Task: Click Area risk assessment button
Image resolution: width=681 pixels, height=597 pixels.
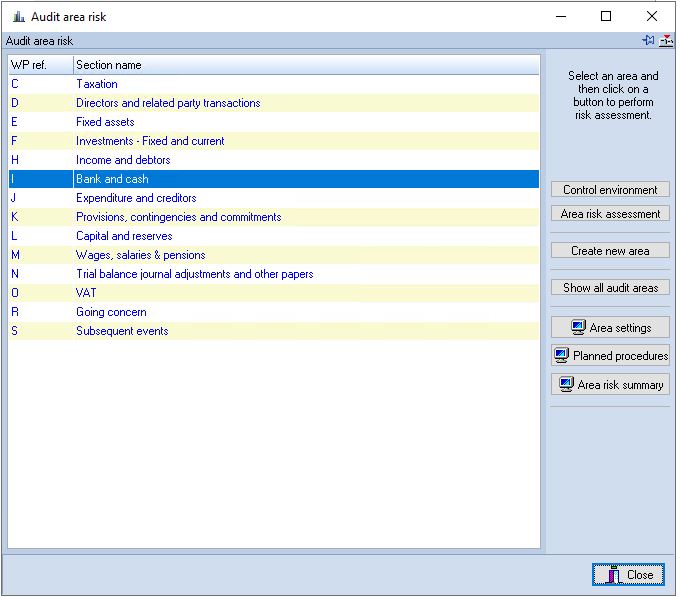Action: 610,214
